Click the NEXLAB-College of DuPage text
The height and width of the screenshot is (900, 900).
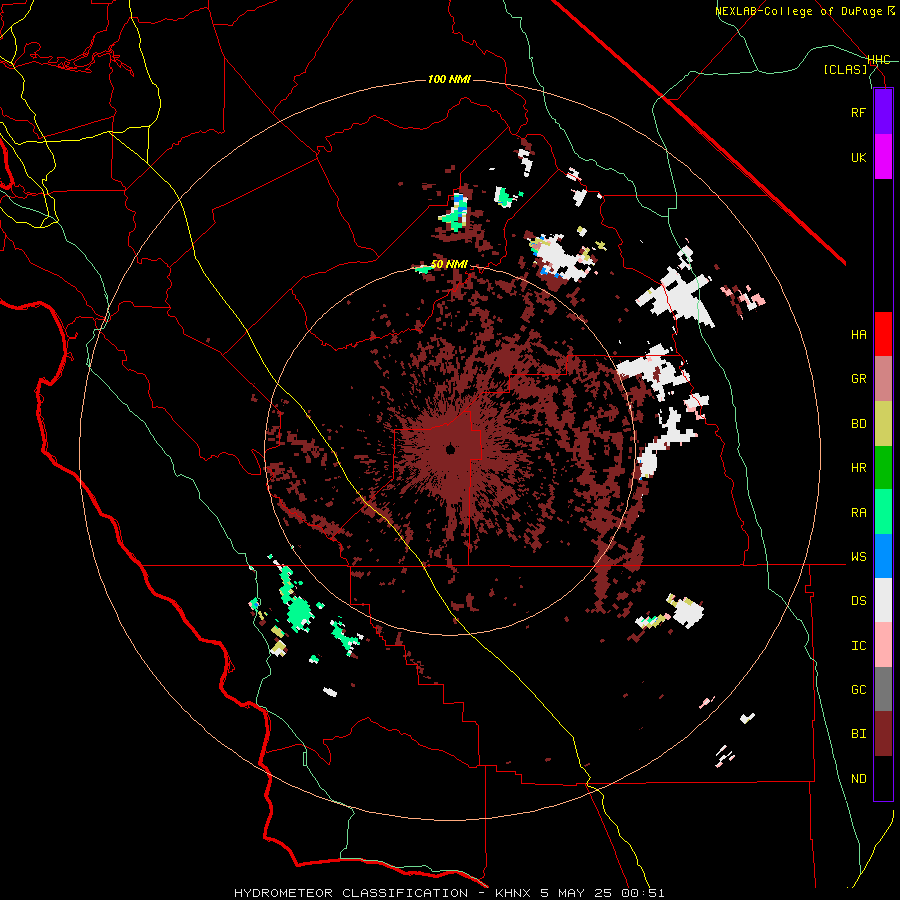pos(800,11)
